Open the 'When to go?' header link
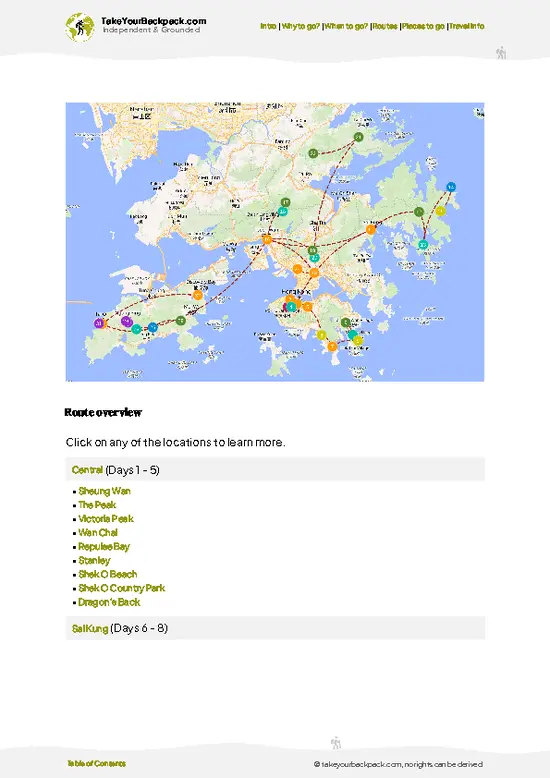 [346, 26]
